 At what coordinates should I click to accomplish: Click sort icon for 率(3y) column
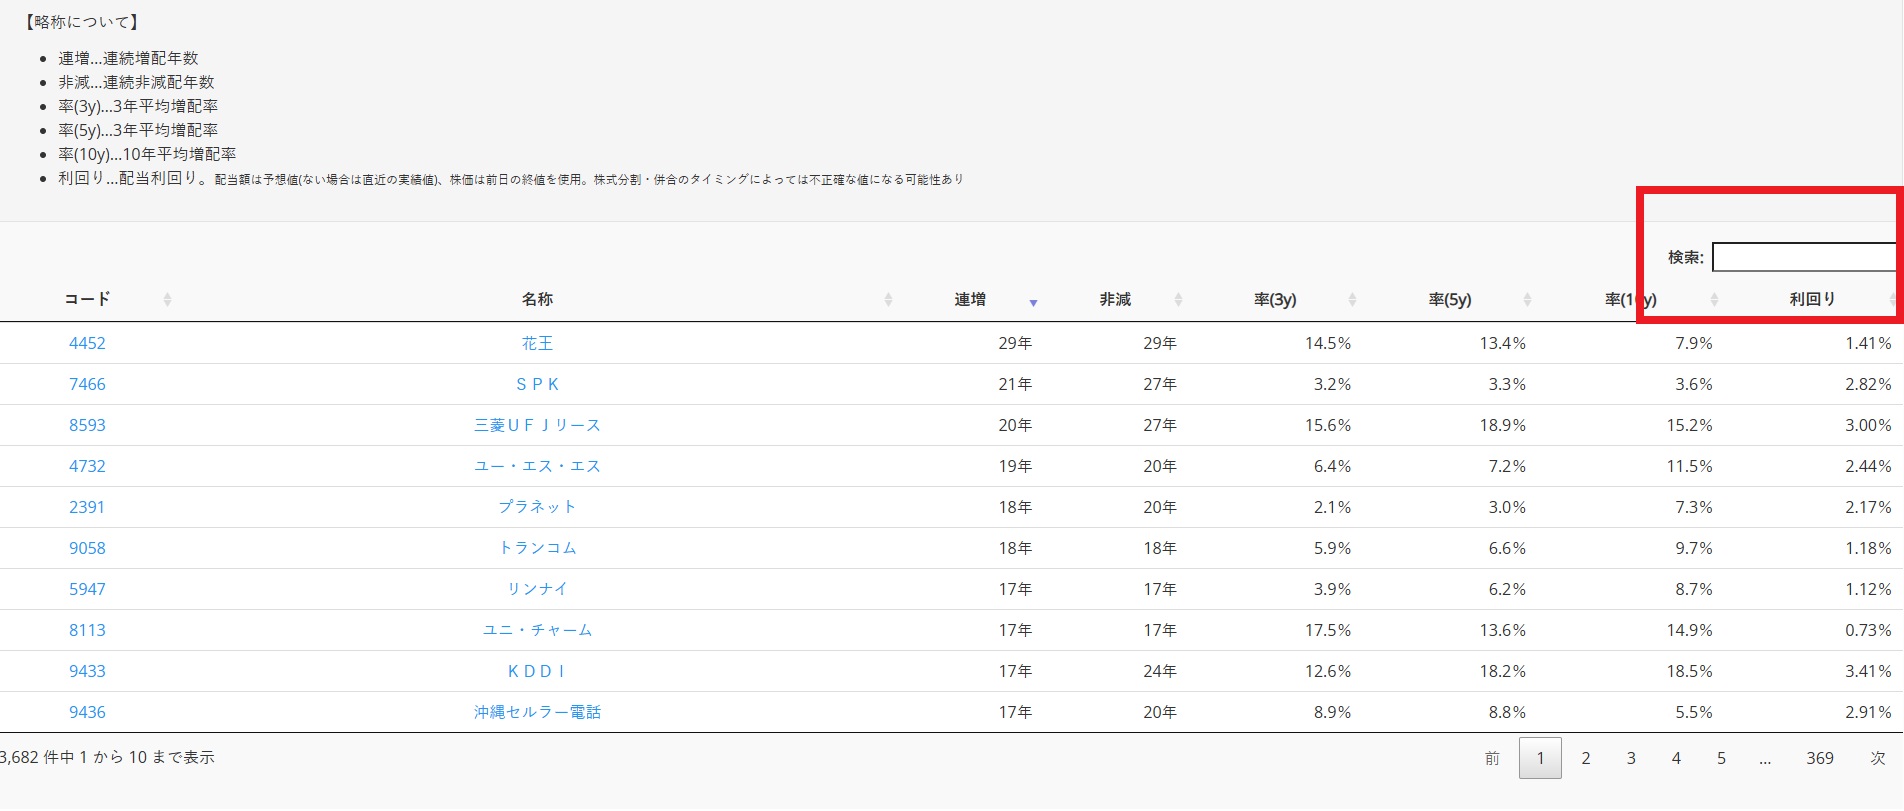click(1352, 300)
